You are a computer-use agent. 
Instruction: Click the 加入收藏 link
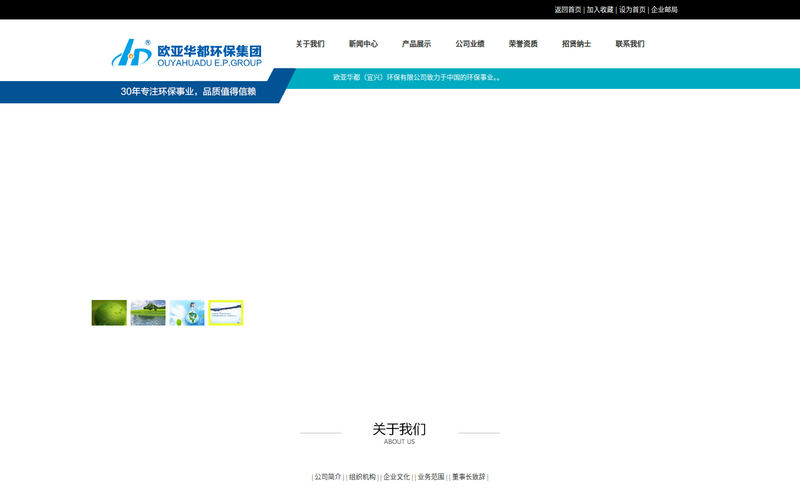[x=600, y=10]
